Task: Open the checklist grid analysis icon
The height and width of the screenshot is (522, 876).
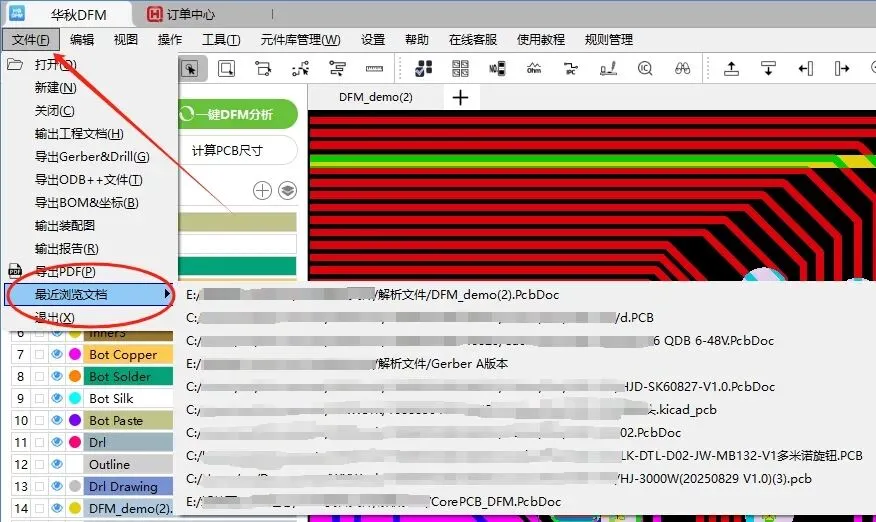Action: tap(423, 68)
